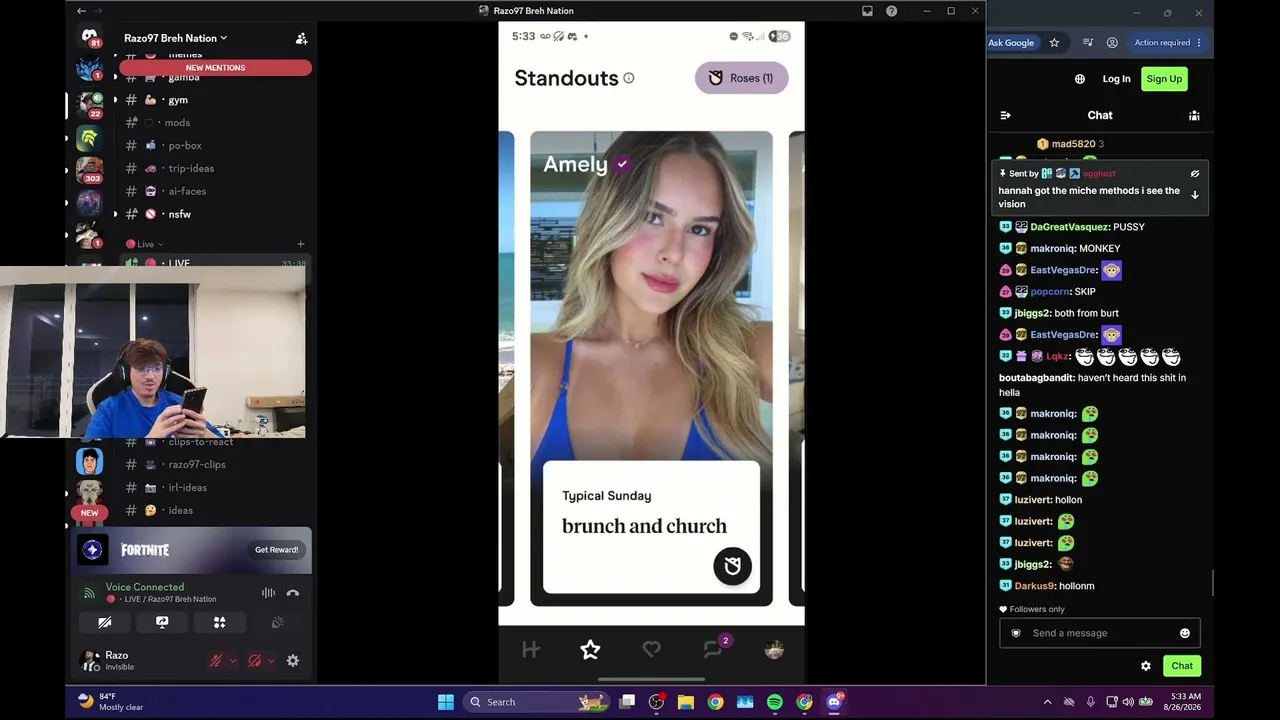Send a rose to Amely's prompt

tap(732, 566)
